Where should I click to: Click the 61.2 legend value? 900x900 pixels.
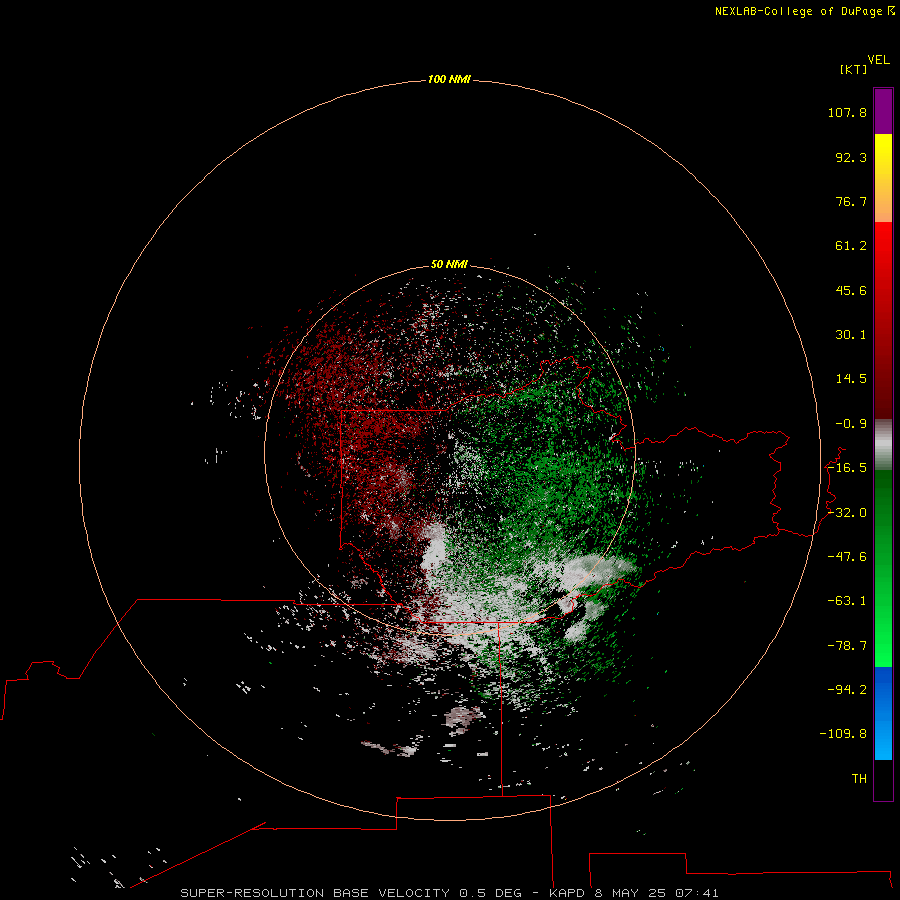click(851, 246)
